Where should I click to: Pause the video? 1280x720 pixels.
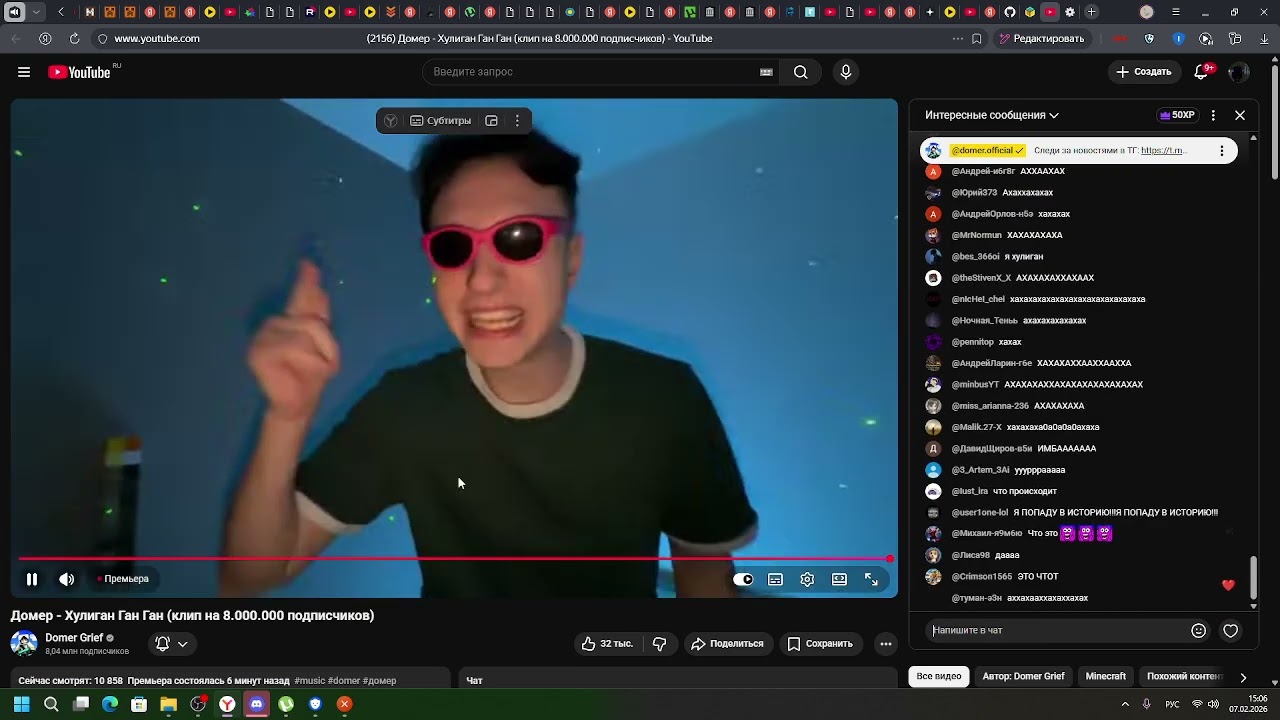[32, 579]
